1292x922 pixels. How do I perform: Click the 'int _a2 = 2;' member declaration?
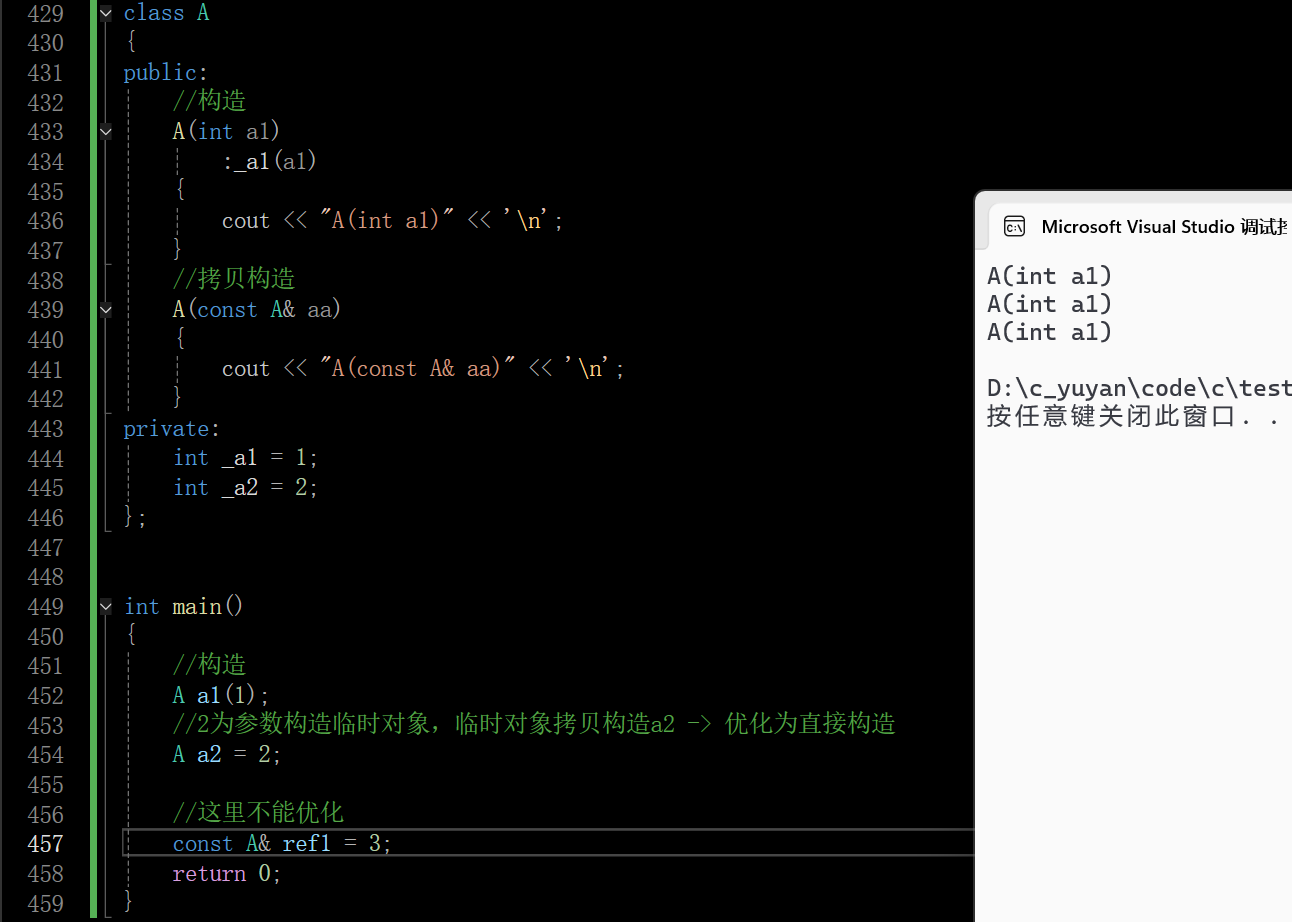click(x=246, y=488)
